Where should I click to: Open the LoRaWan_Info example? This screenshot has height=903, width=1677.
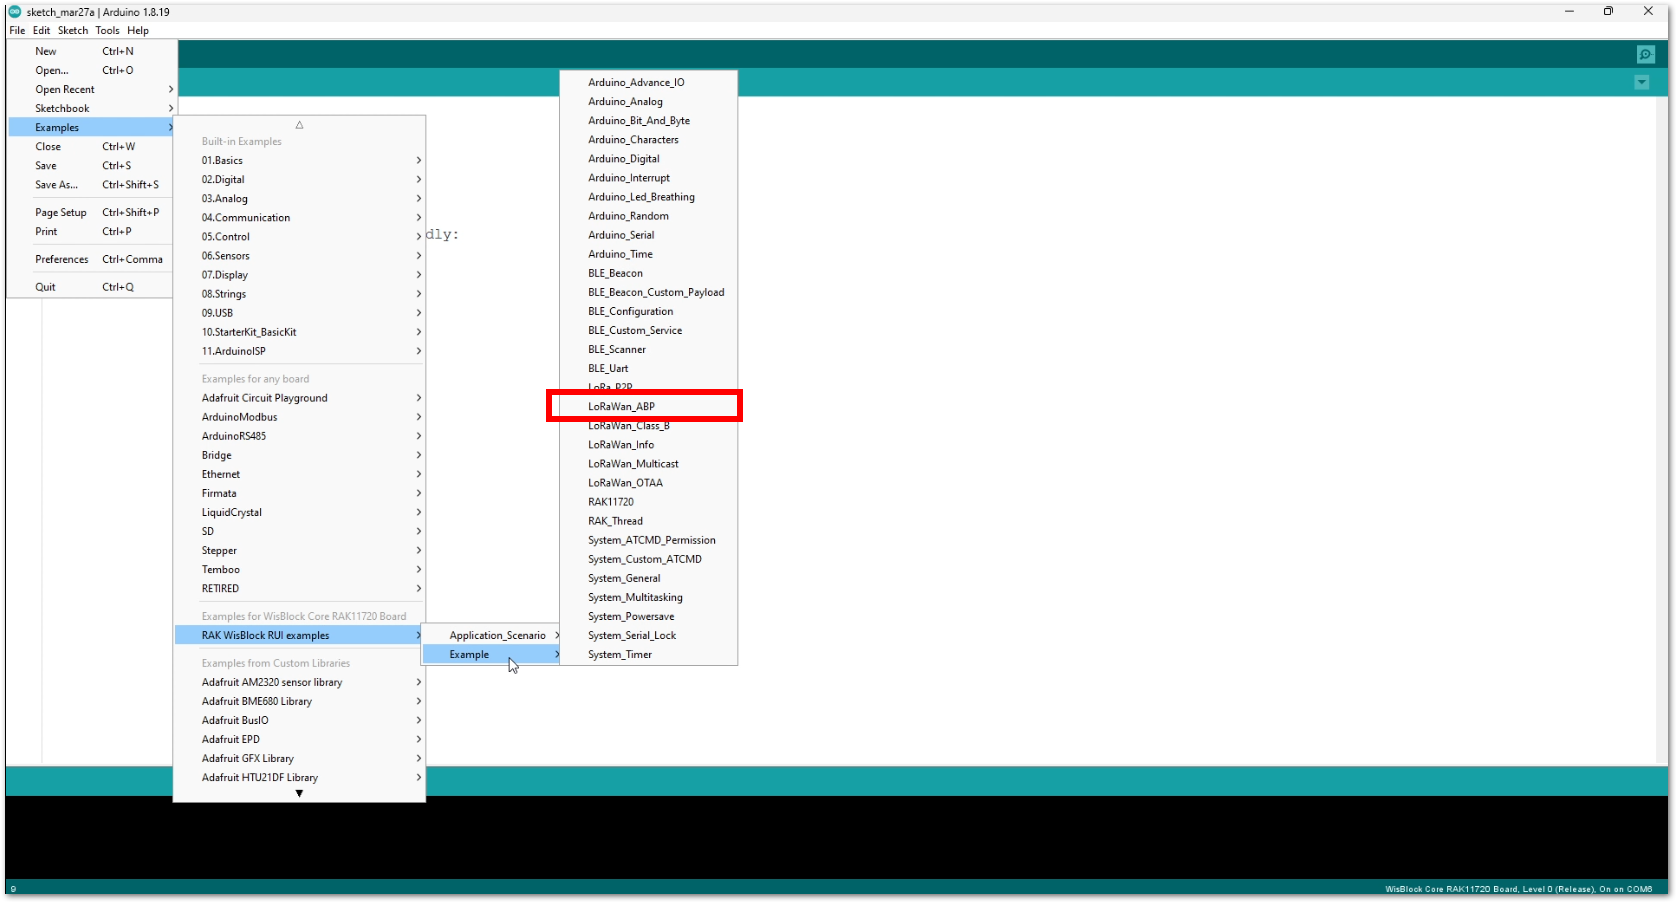coord(648,444)
